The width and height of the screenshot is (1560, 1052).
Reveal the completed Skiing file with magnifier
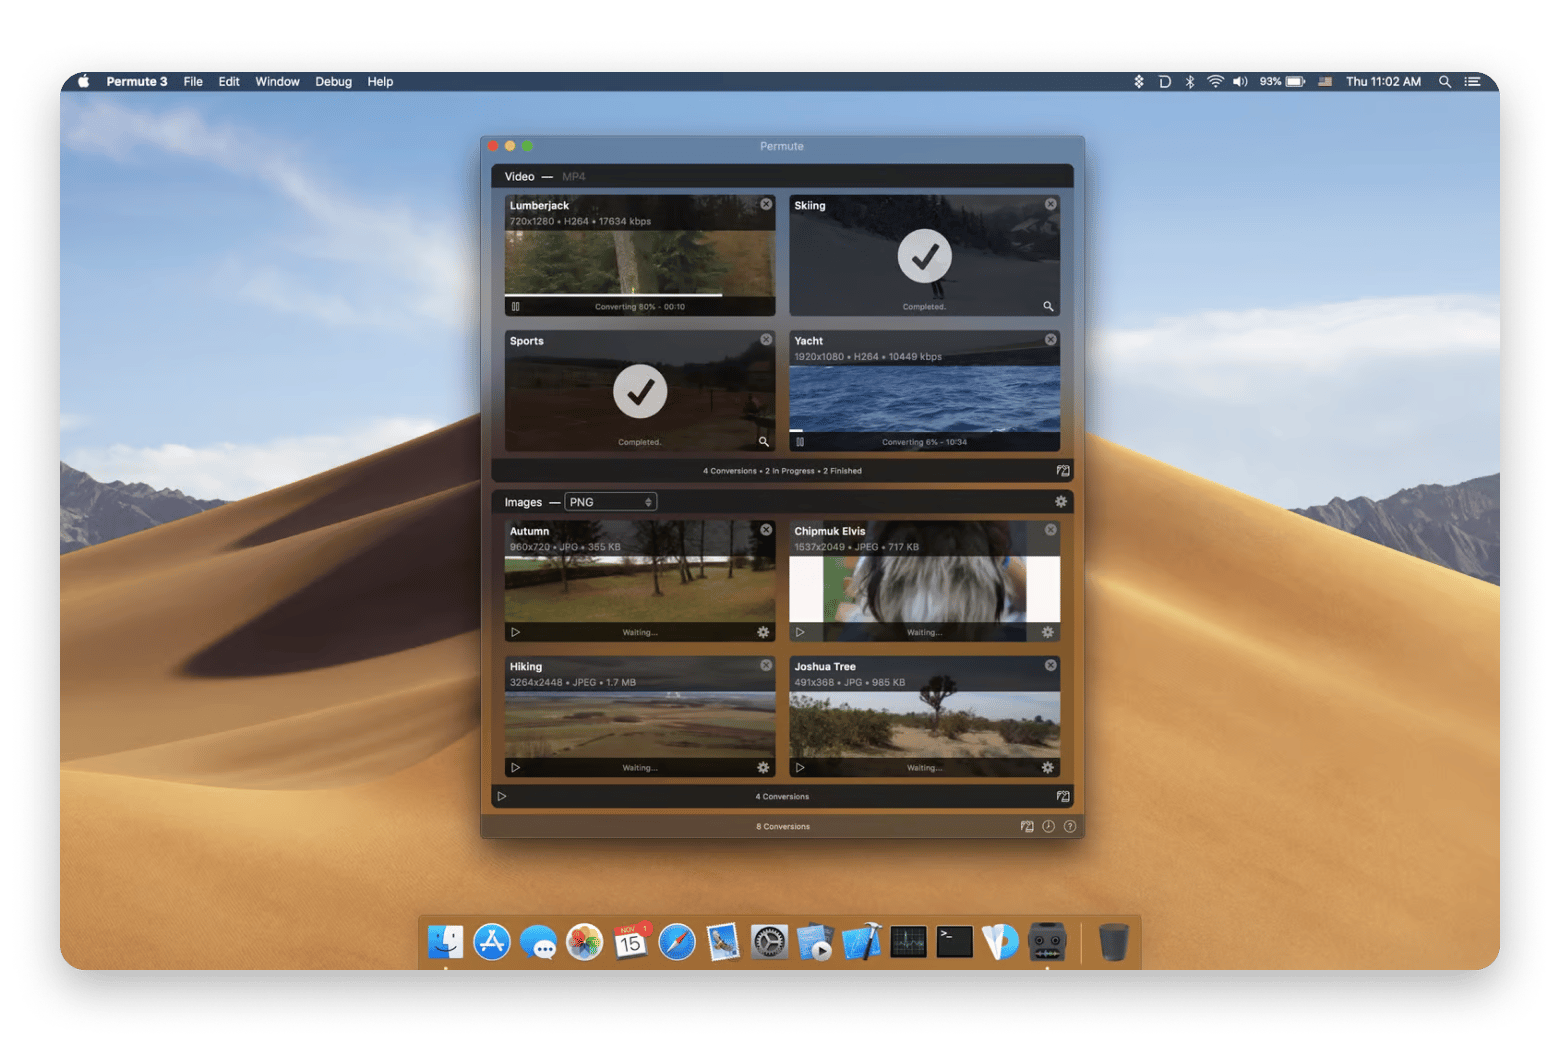[x=1048, y=307]
